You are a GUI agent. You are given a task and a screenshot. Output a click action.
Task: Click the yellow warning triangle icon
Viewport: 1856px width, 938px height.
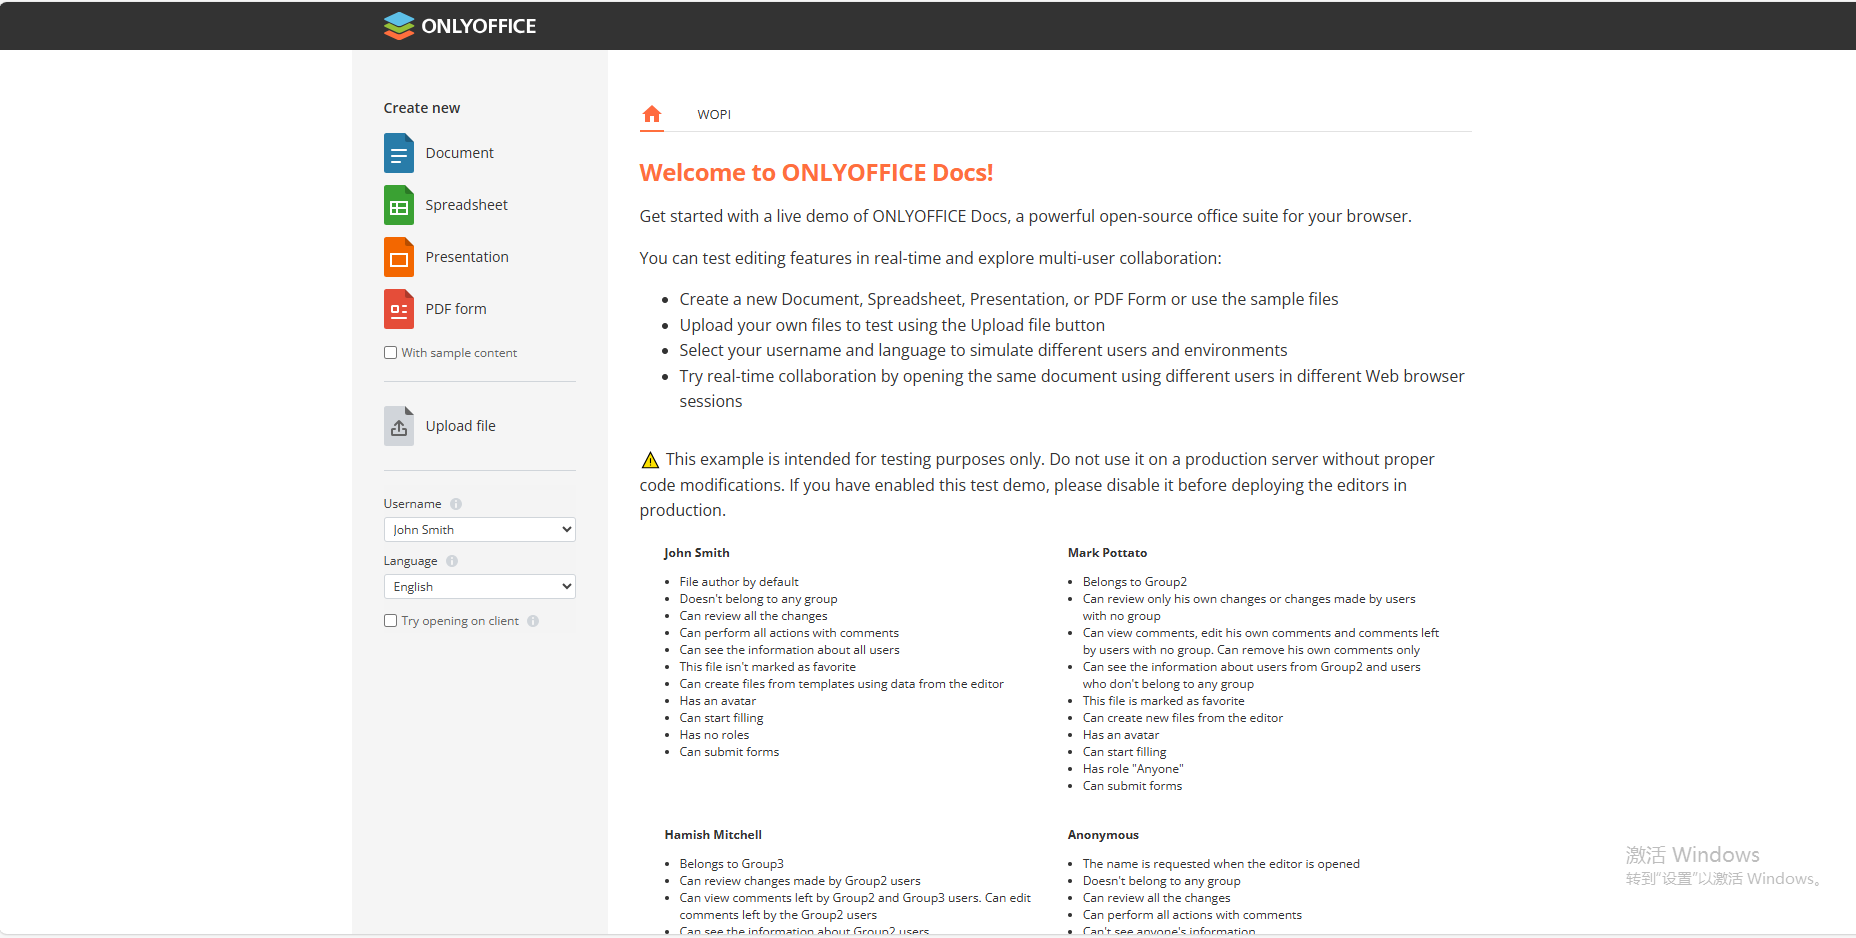pyautogui.click(x=650, y=460)
